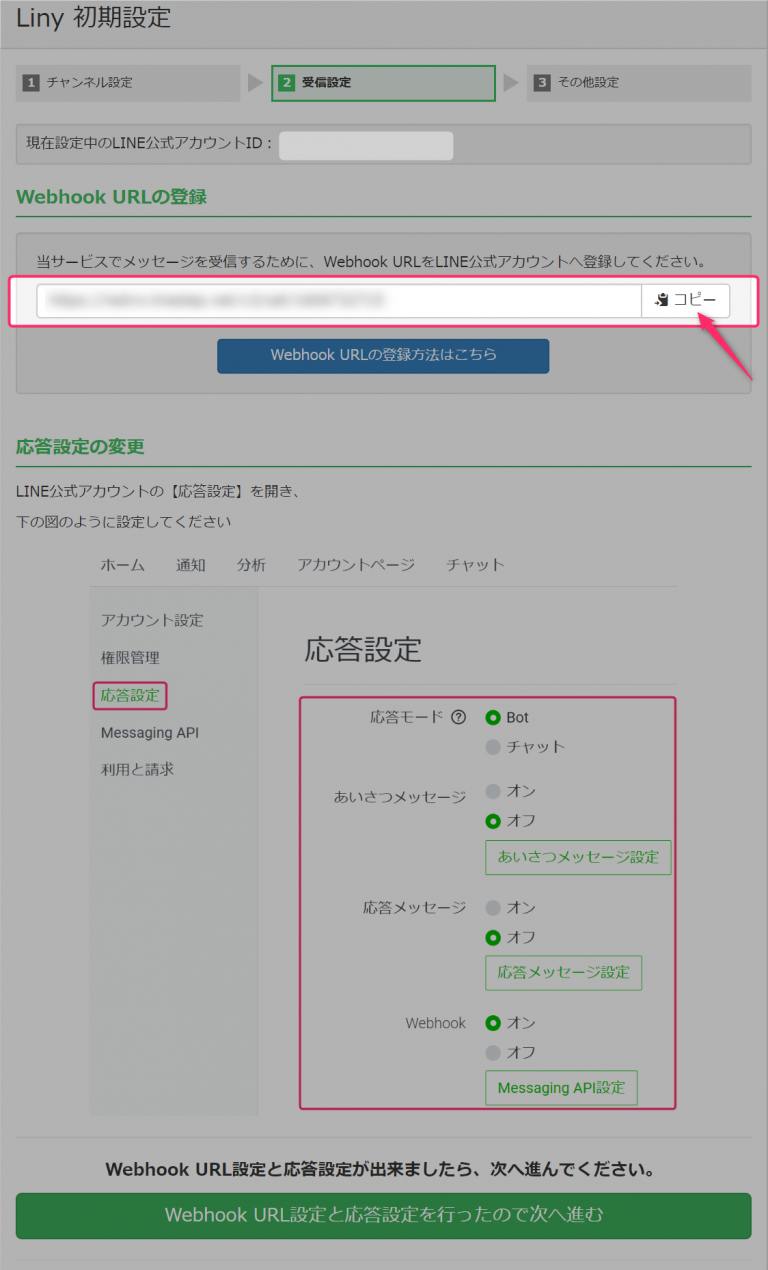Image resolution: width=768 pixels, height=1270 pixels.
Task: Select 利用と請求 in sidebar
Action: coord(137,770)
